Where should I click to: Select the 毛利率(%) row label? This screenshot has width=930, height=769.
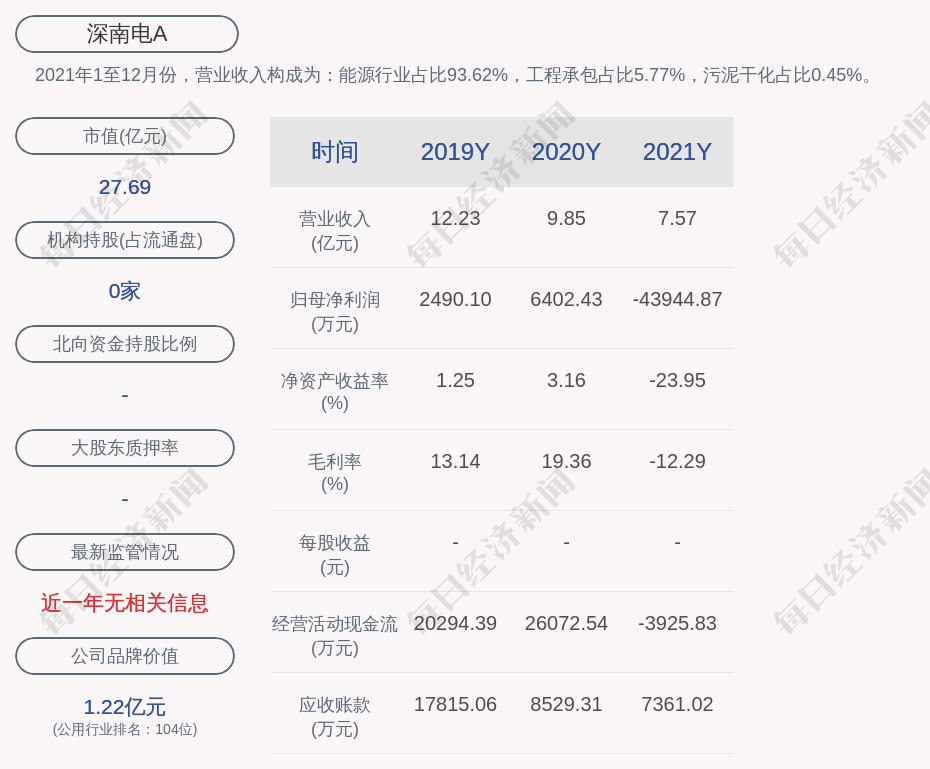click(x=335, y=473)
